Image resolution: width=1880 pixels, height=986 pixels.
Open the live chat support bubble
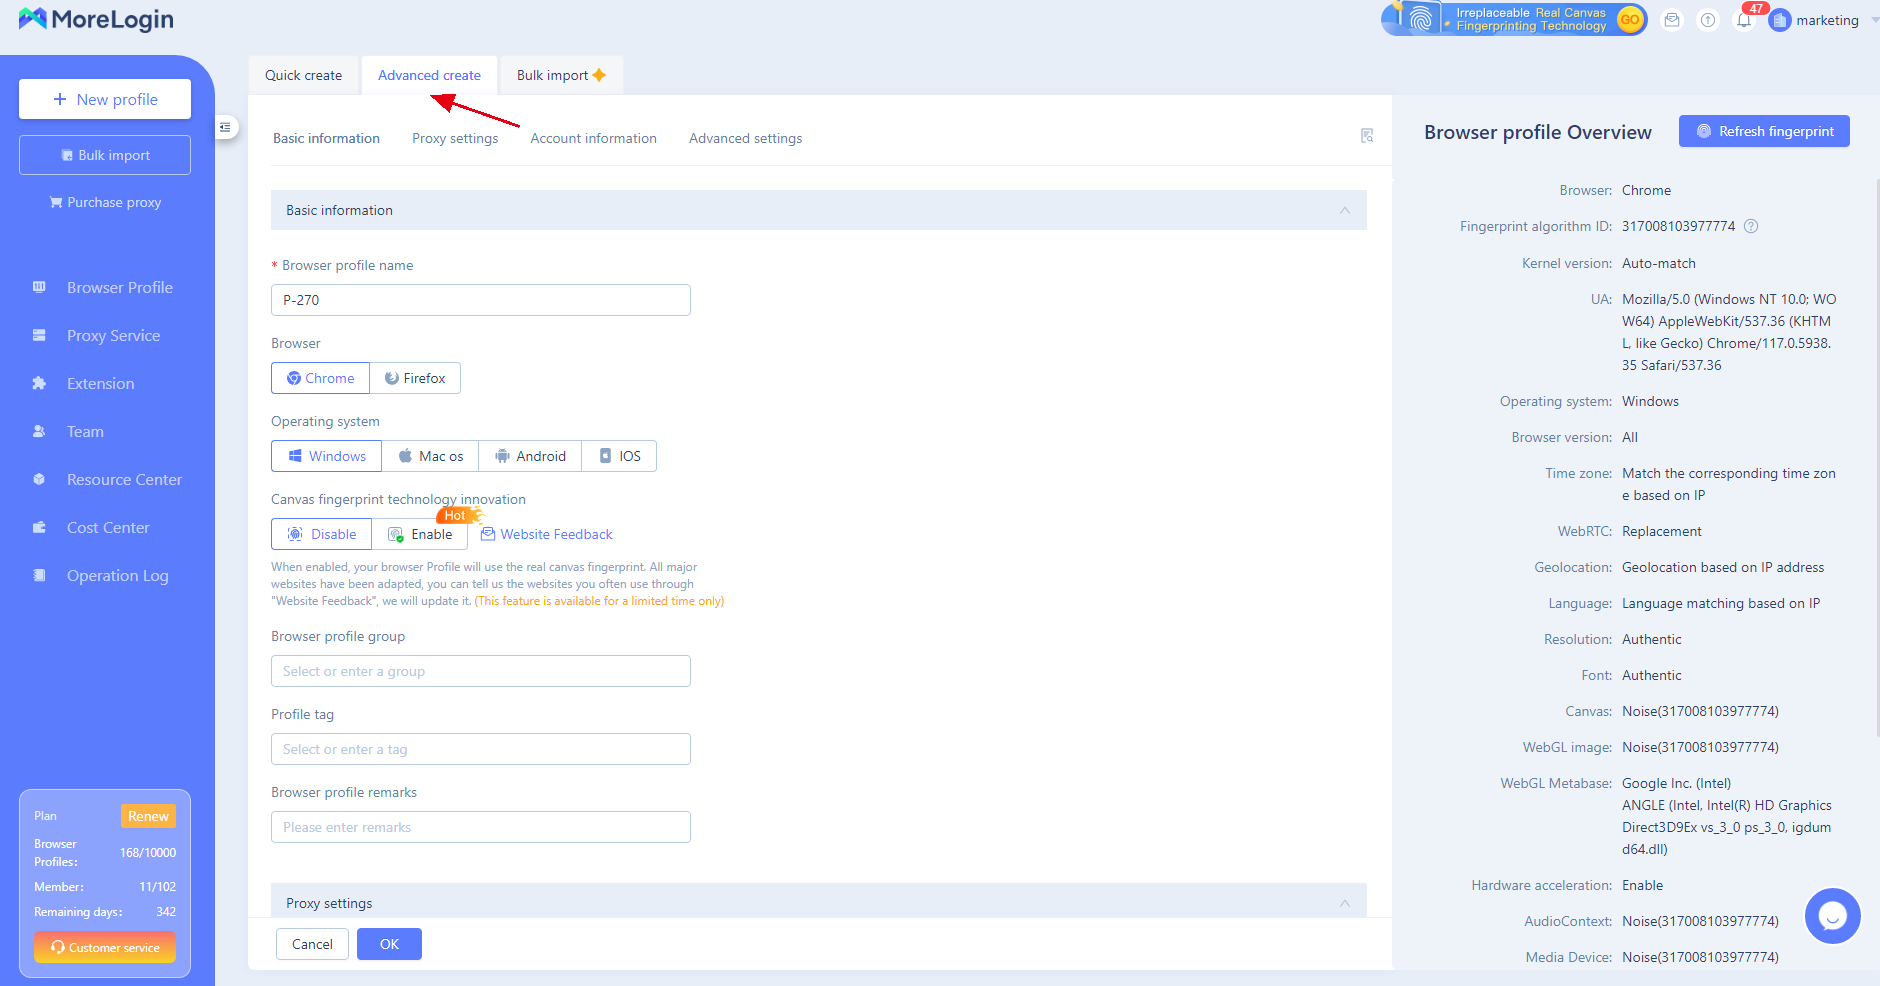(1832, 915)
